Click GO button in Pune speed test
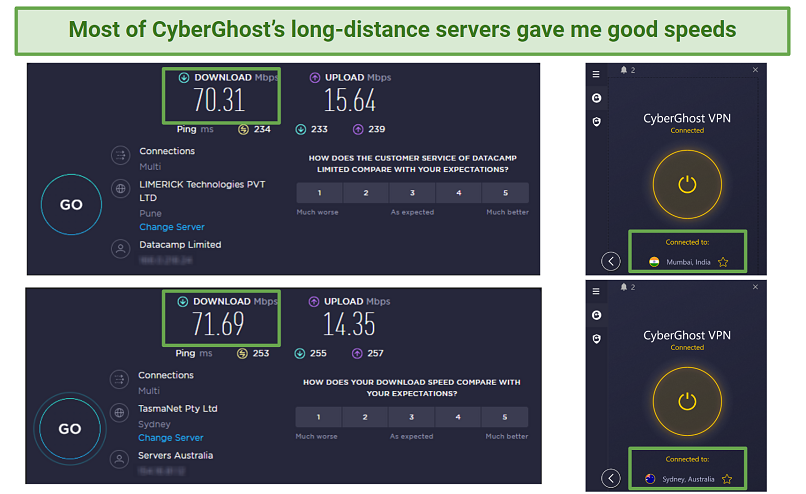 71,205
